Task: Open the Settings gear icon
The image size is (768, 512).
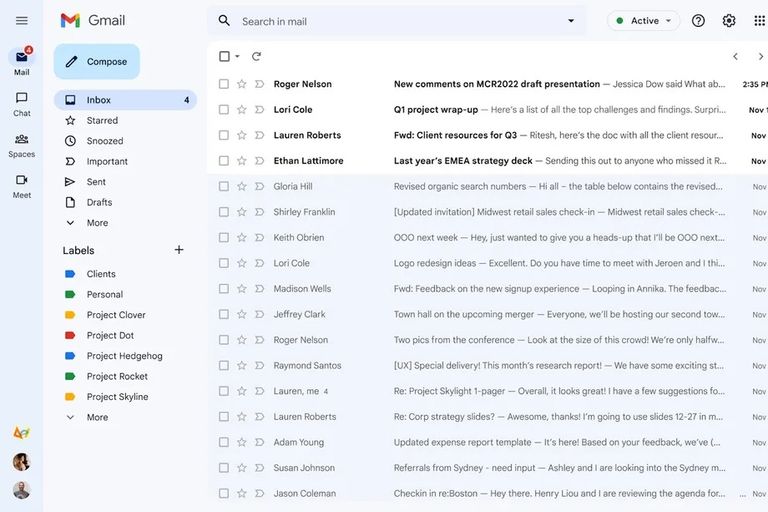Action: point(729,21)
